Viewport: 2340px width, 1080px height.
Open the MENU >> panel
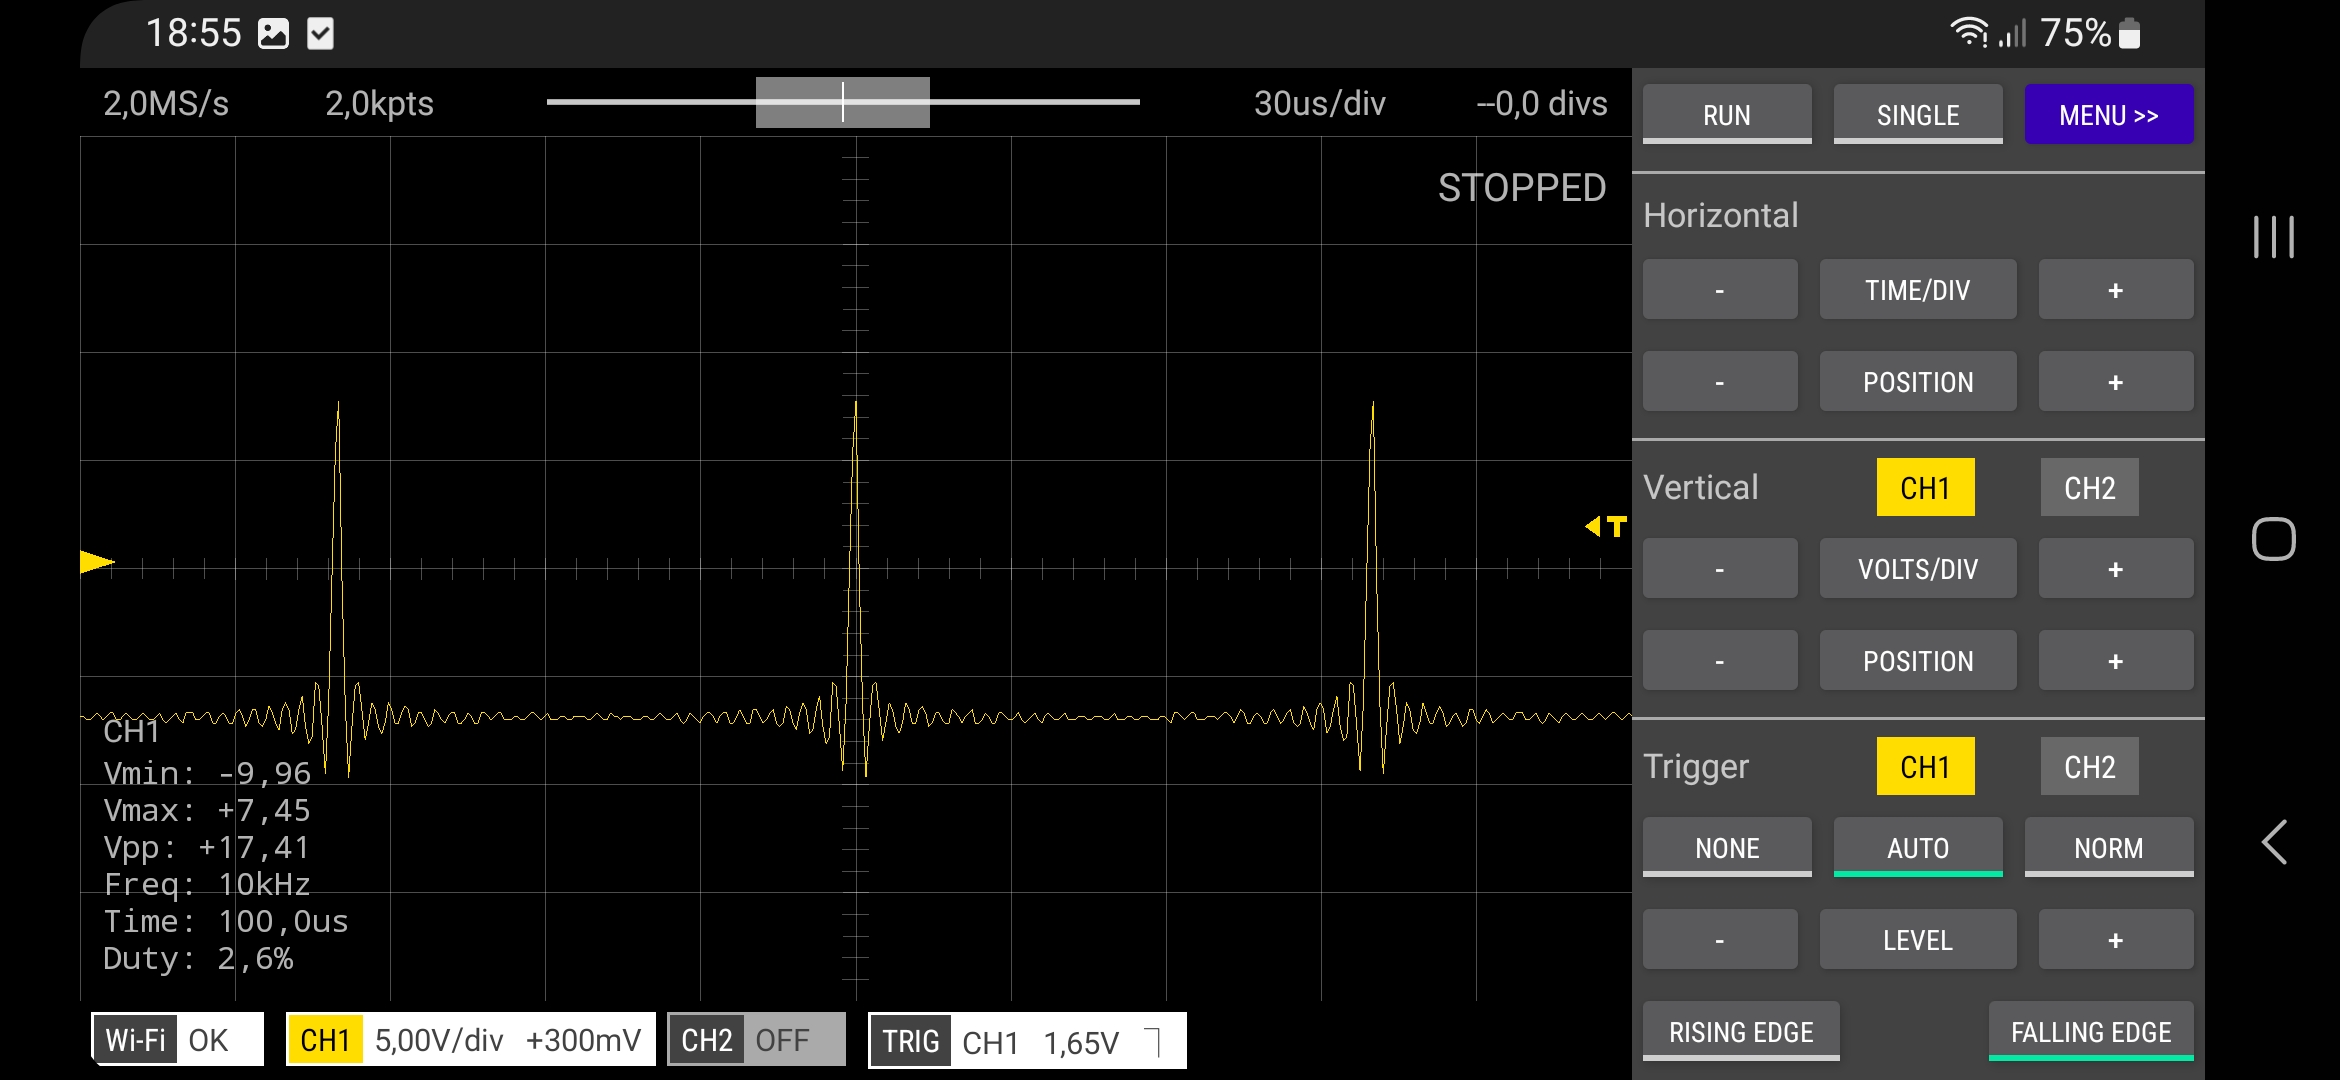[x=2109, y=114]
